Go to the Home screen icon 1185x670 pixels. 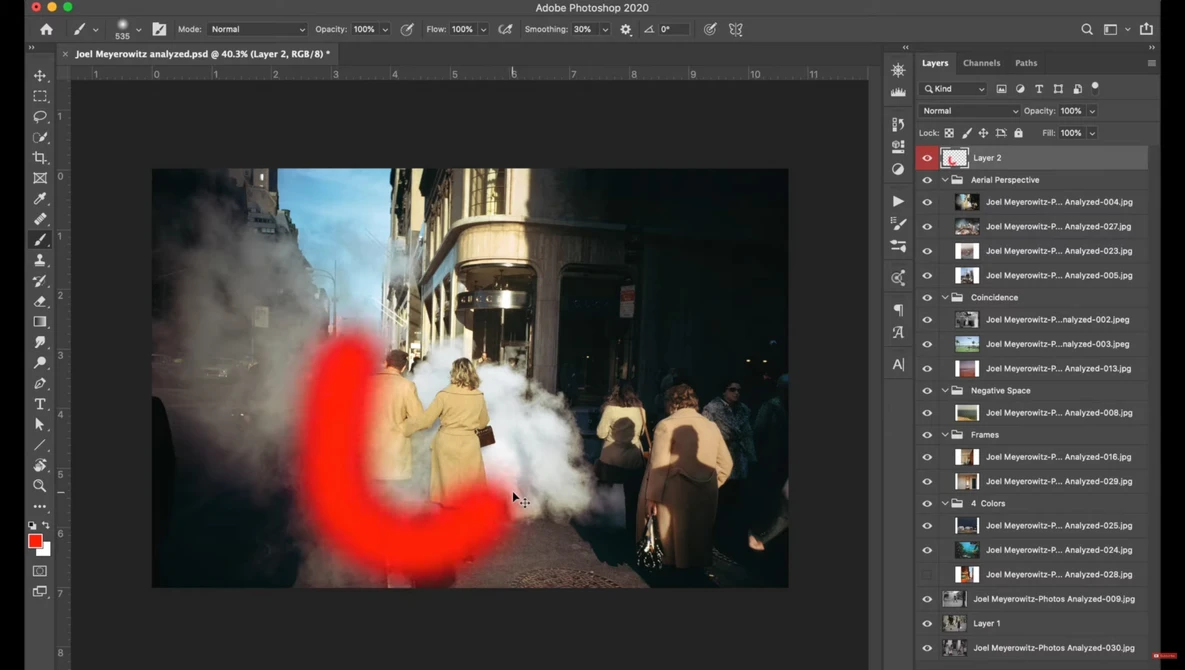[x=46, y=29]
